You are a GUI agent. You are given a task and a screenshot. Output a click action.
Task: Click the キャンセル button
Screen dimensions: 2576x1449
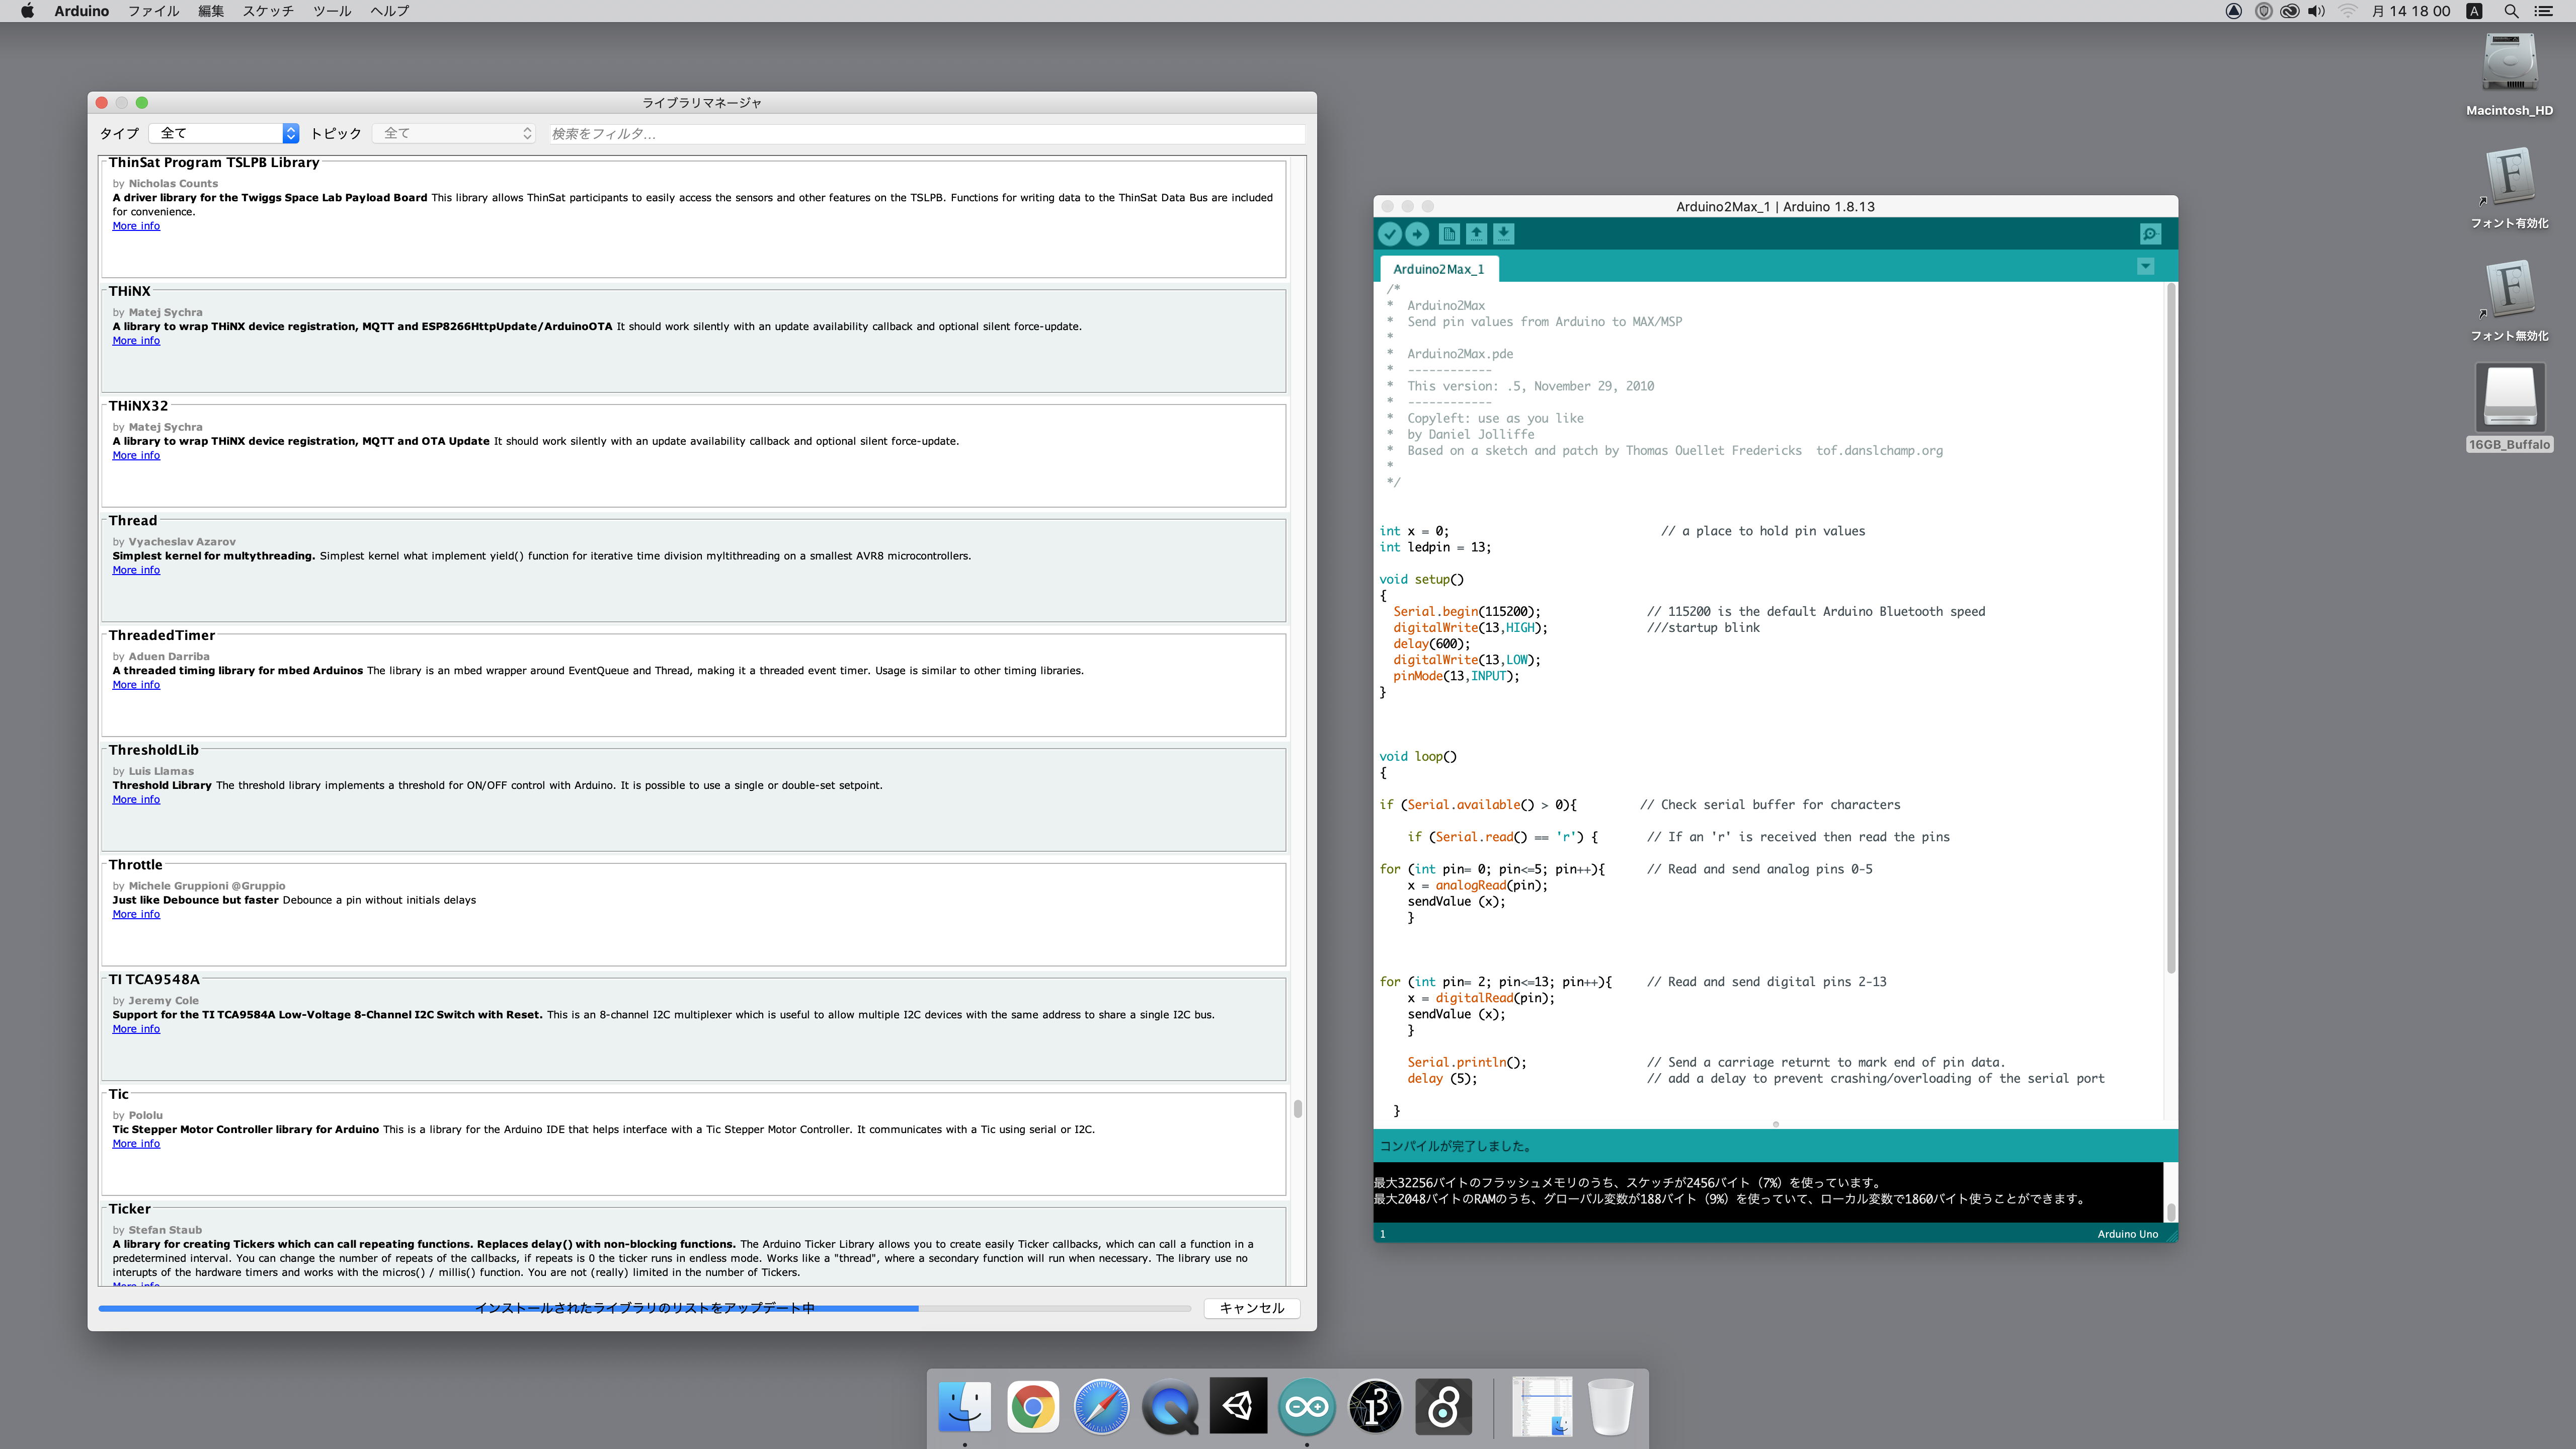(x=1251, y=1308)
